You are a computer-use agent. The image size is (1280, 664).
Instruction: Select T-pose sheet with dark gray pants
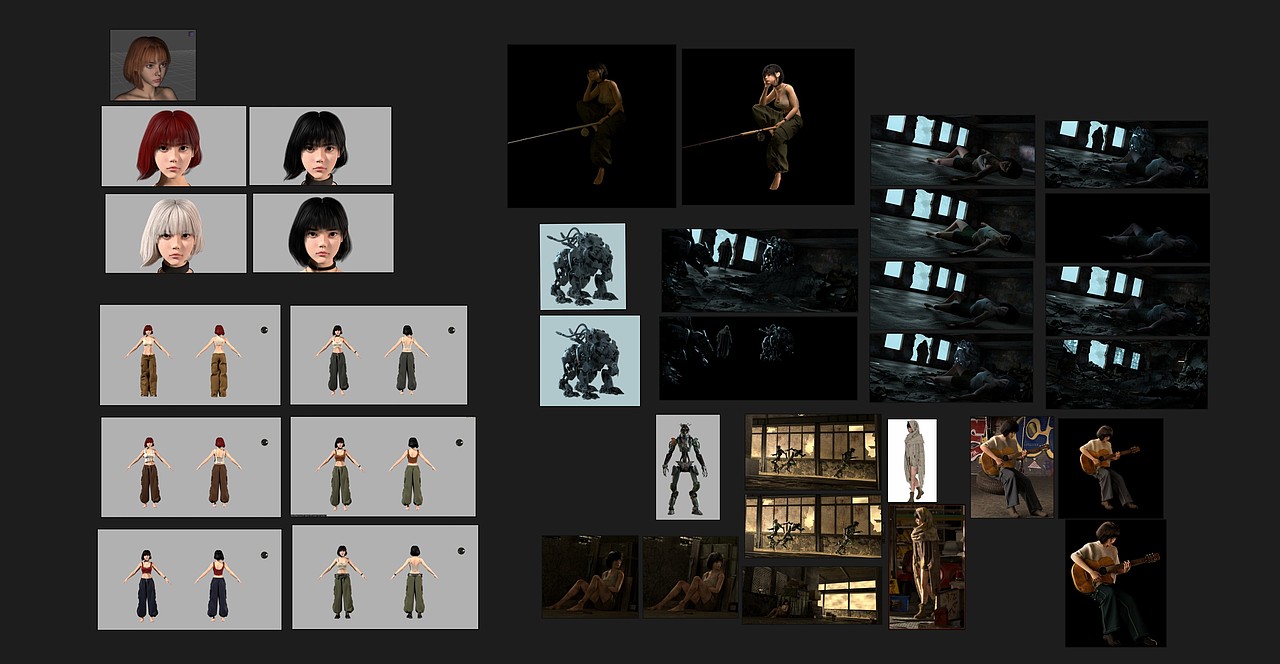pos(378,355)
